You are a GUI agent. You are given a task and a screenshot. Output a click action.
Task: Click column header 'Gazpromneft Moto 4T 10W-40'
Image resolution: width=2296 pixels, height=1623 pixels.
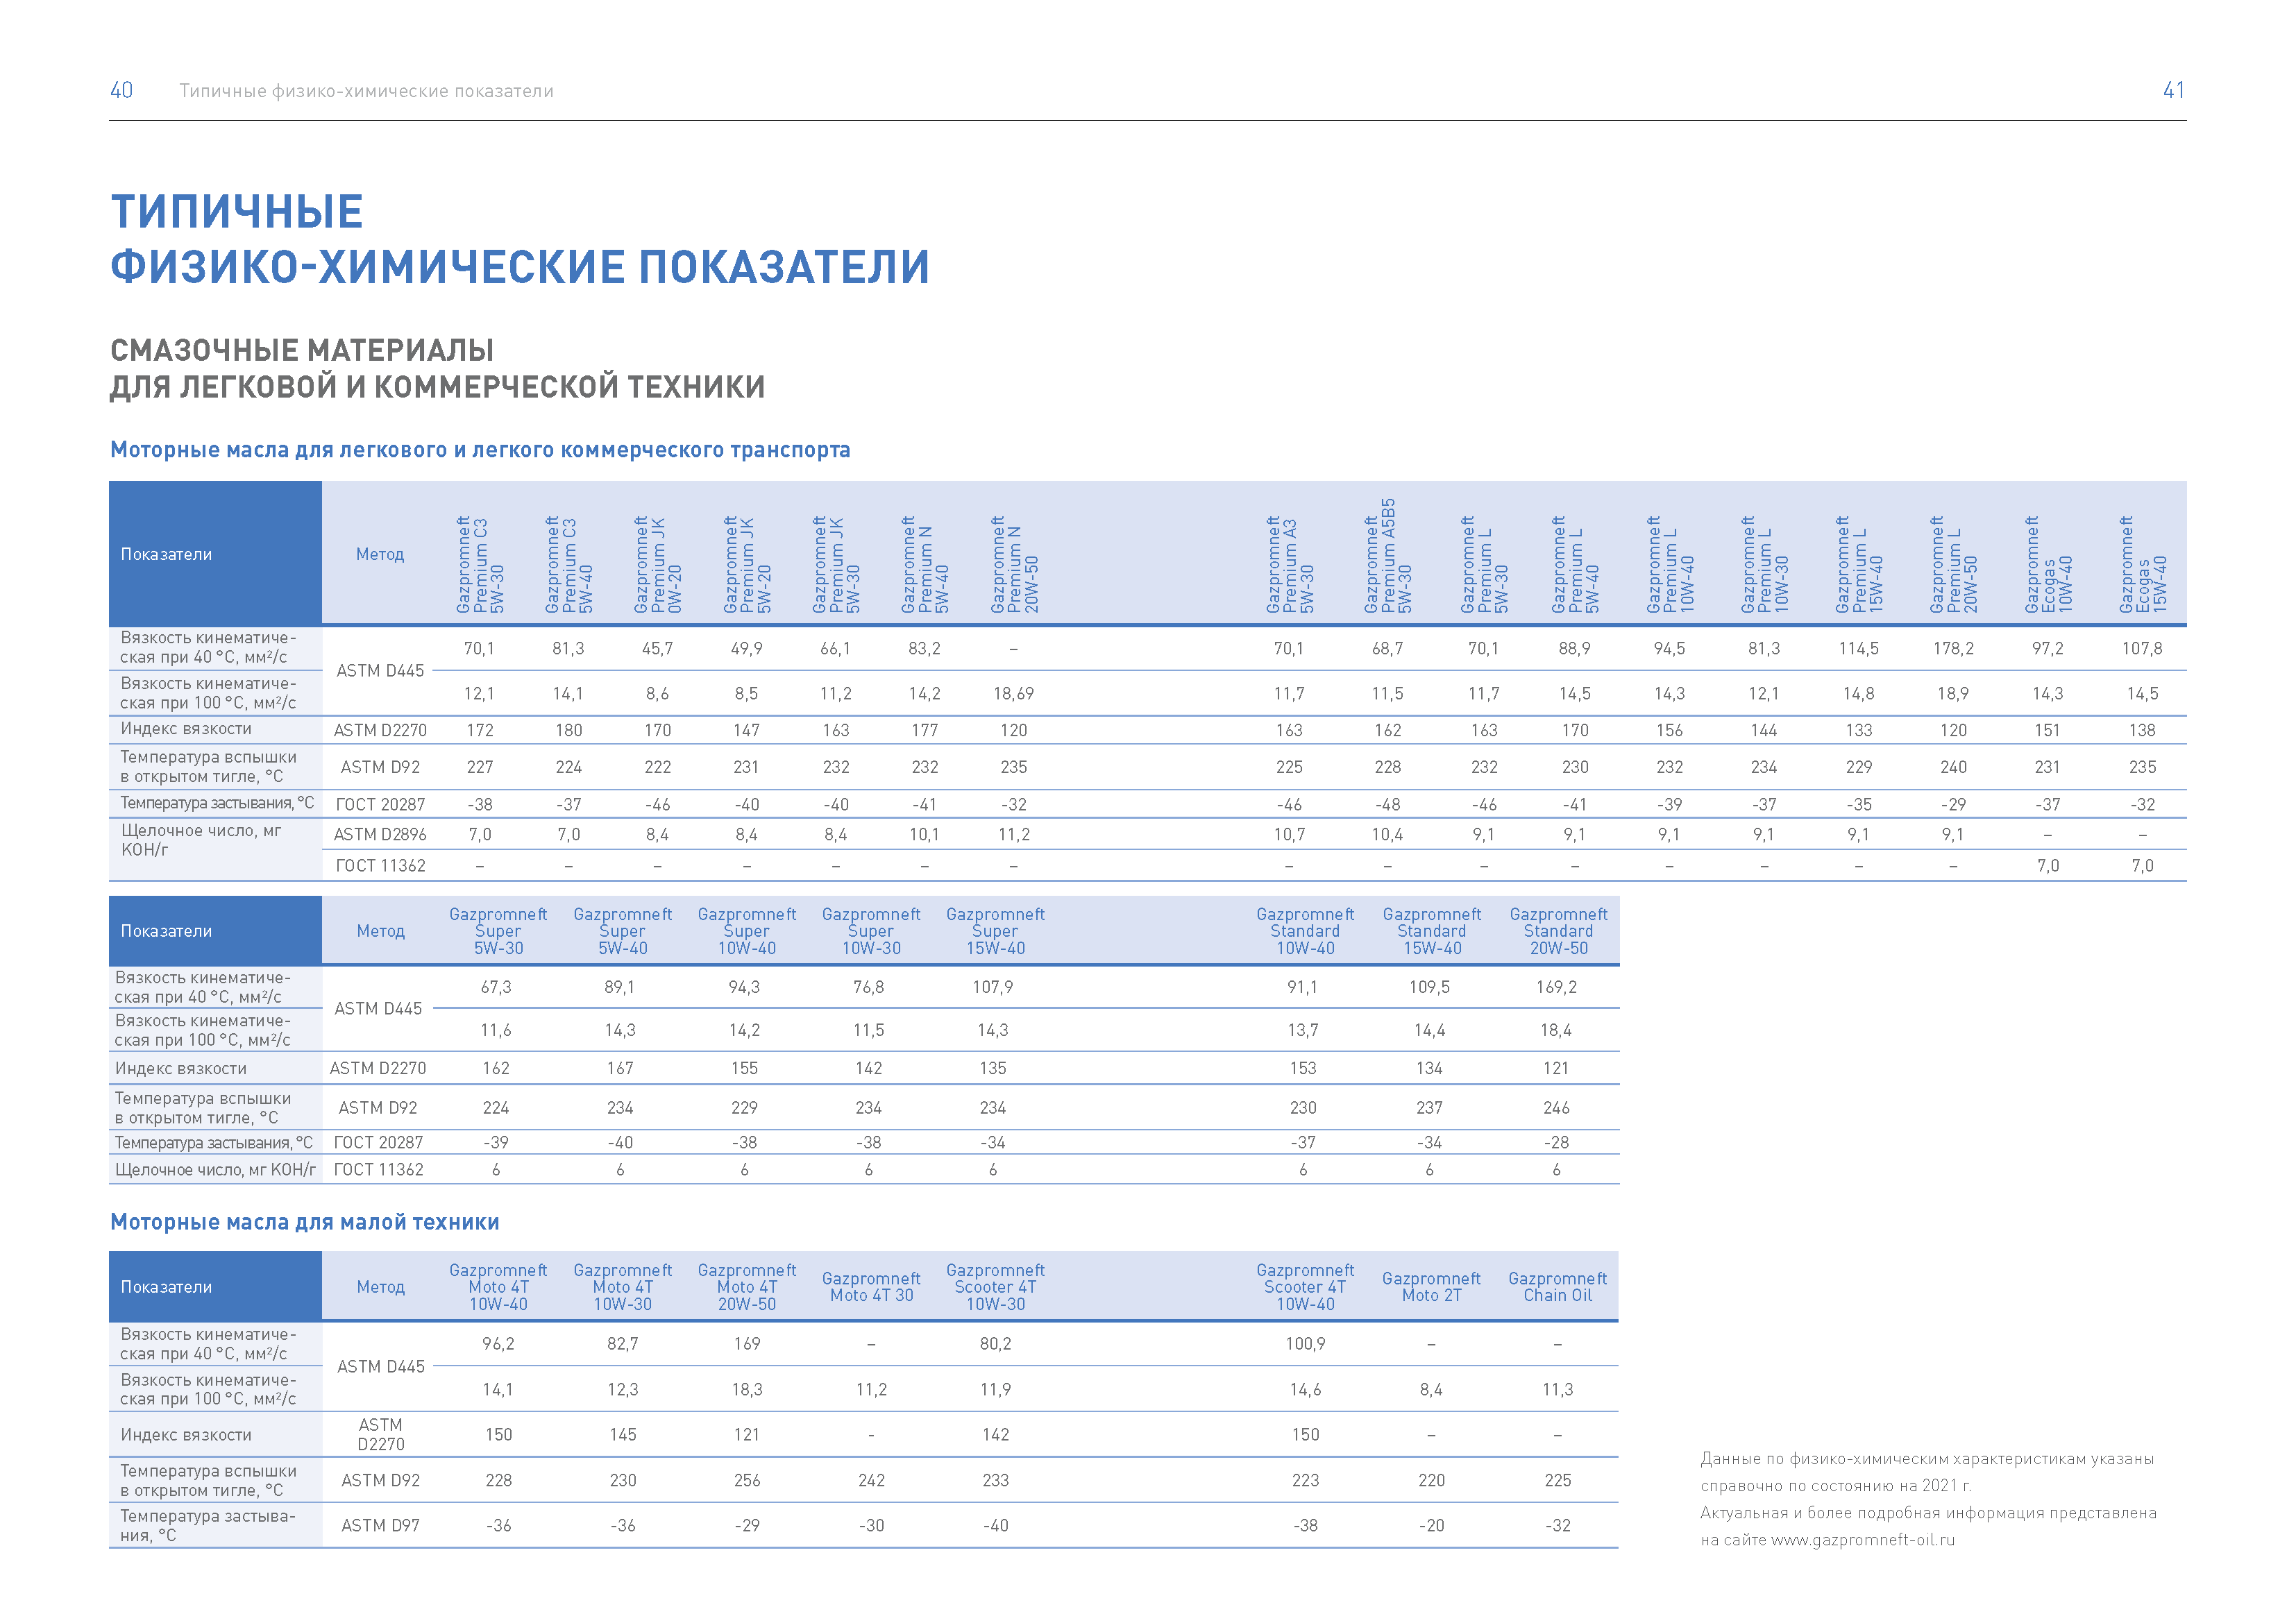(498, 1287)
